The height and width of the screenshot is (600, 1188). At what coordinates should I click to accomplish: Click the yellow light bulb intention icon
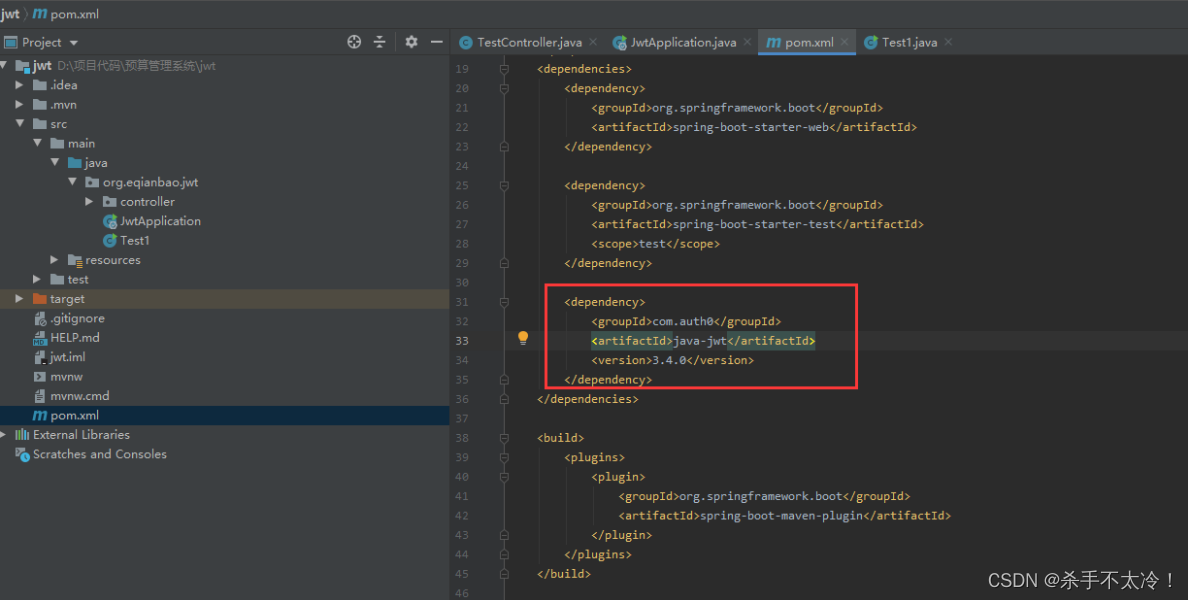tap(523, 338)
